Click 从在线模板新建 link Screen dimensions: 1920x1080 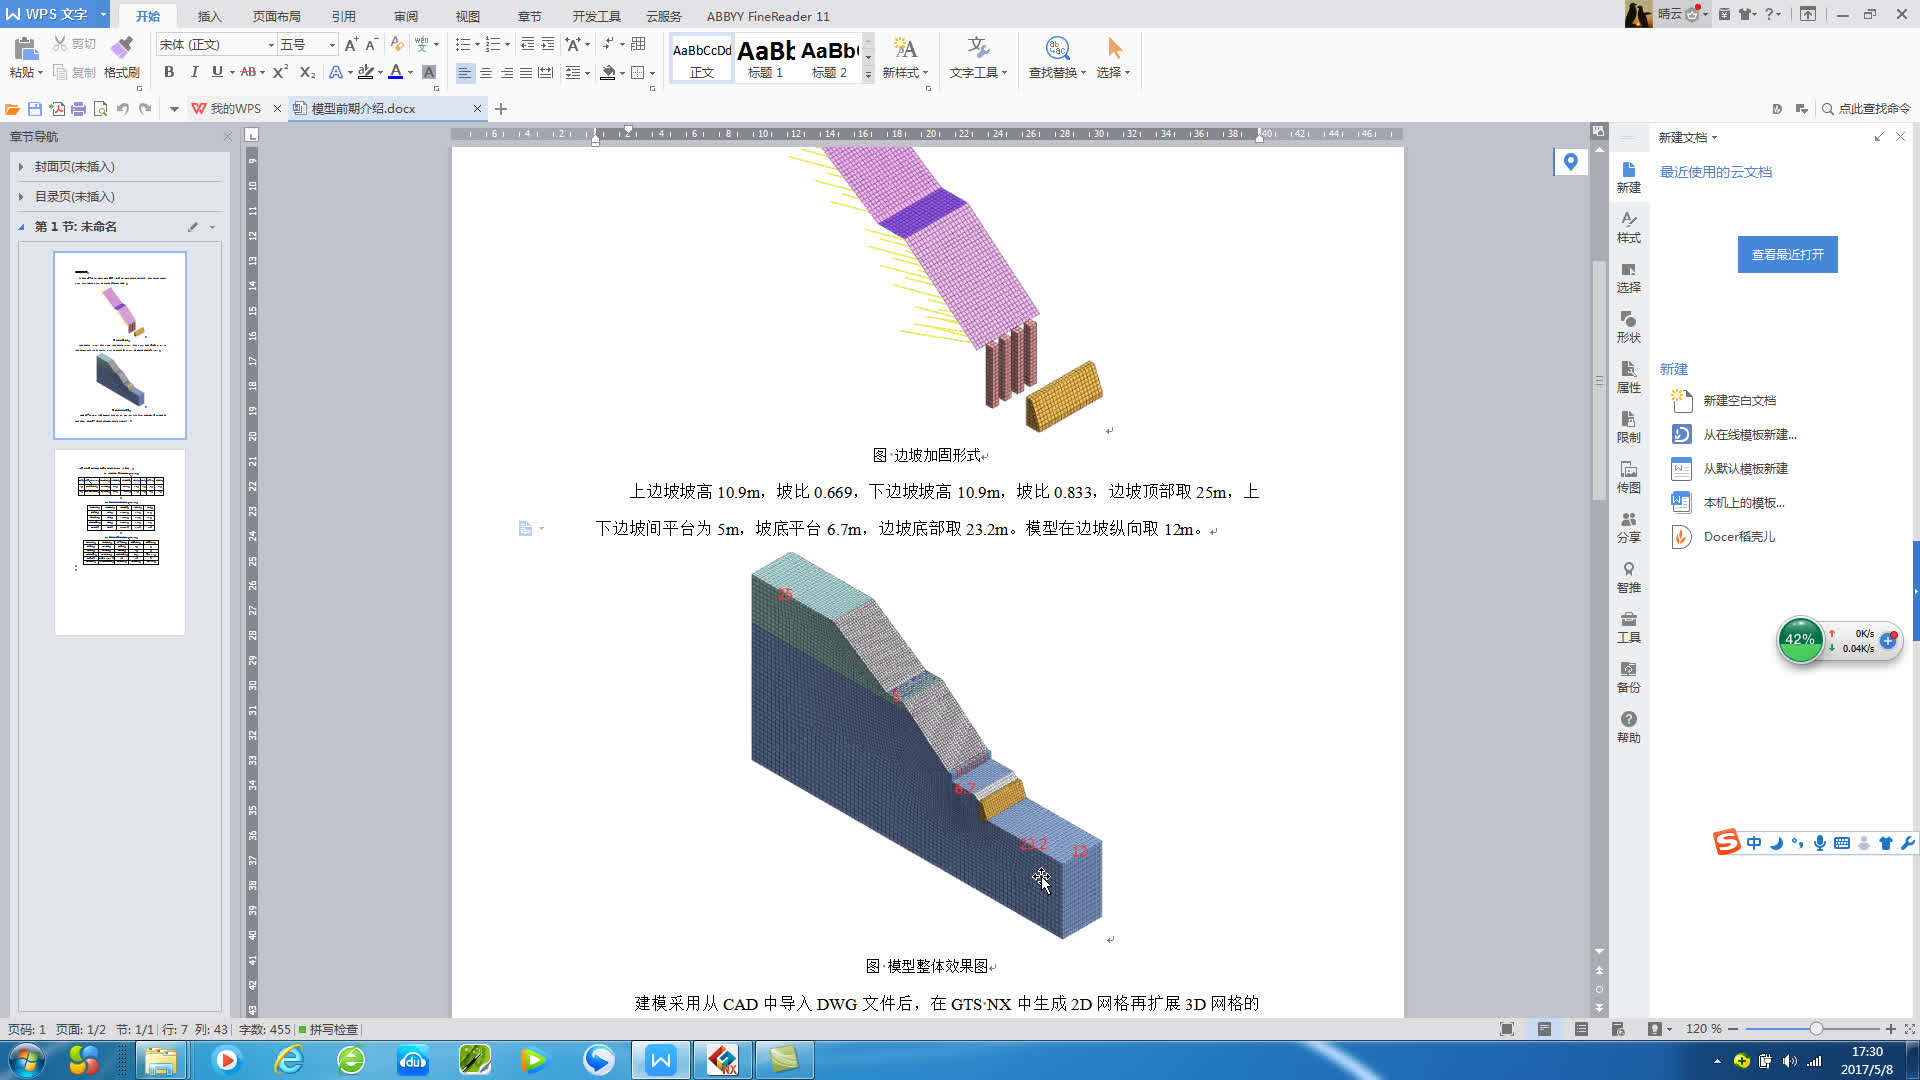point(1749,434)
